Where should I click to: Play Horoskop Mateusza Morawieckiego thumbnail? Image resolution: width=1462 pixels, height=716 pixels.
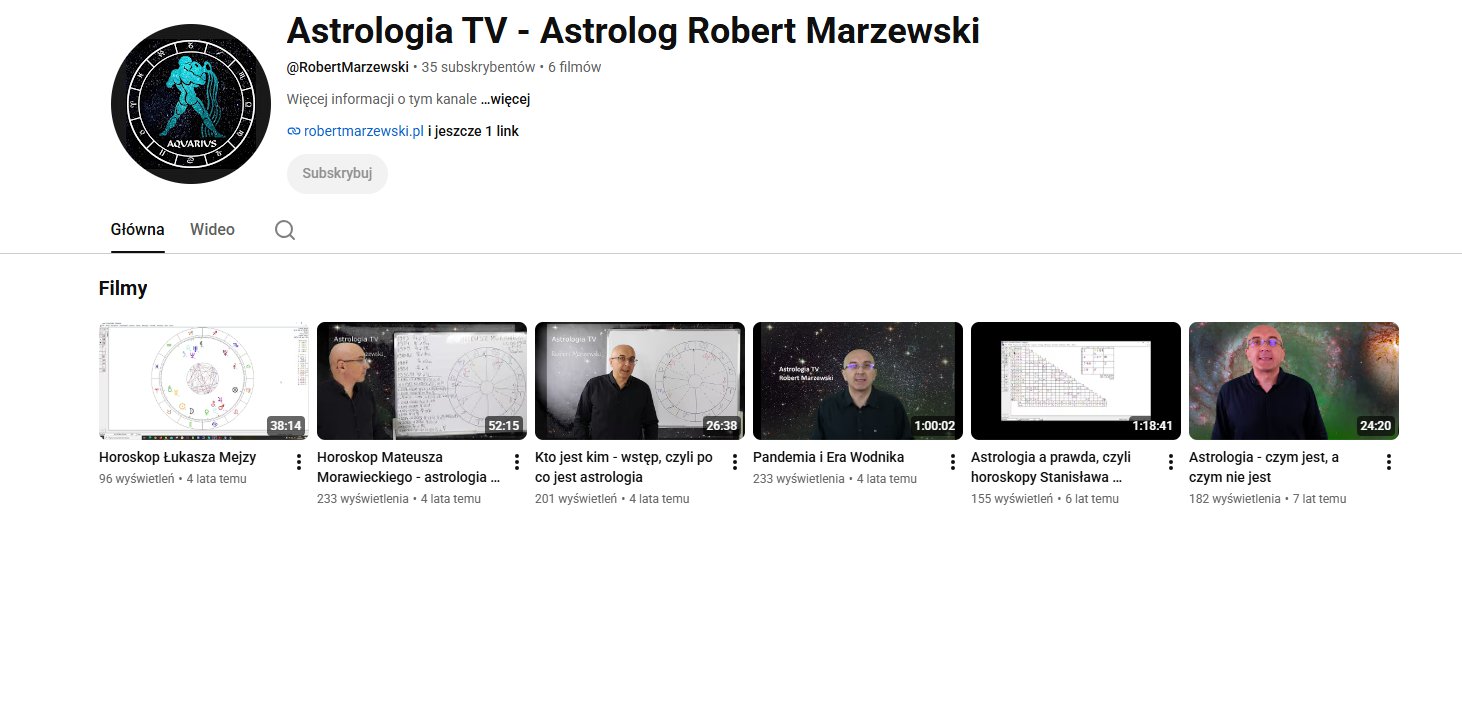click(x=422, y=381)
